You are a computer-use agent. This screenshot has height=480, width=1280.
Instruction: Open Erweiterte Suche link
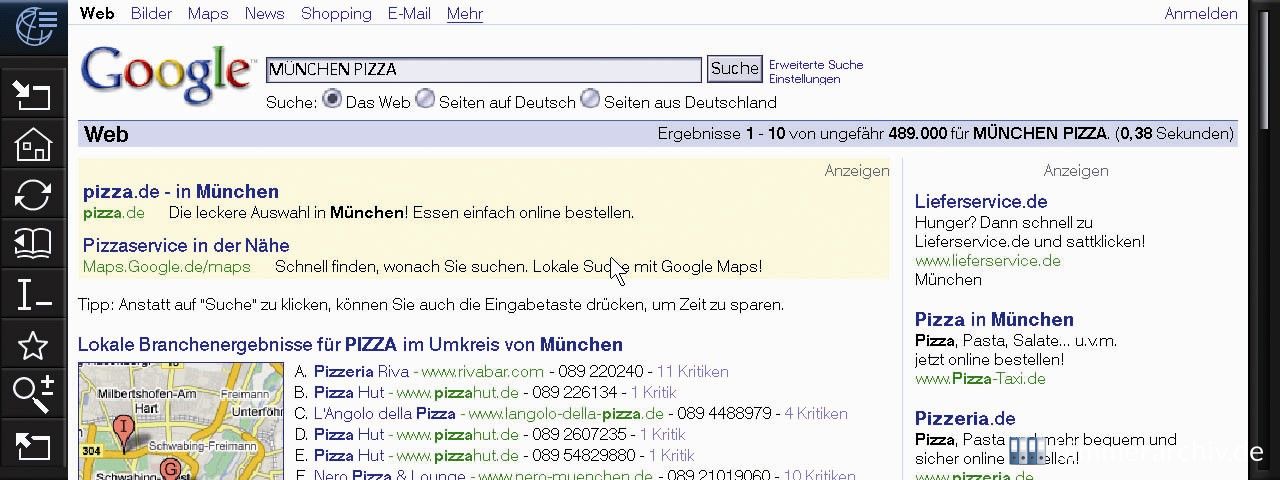tap(816, 64)
